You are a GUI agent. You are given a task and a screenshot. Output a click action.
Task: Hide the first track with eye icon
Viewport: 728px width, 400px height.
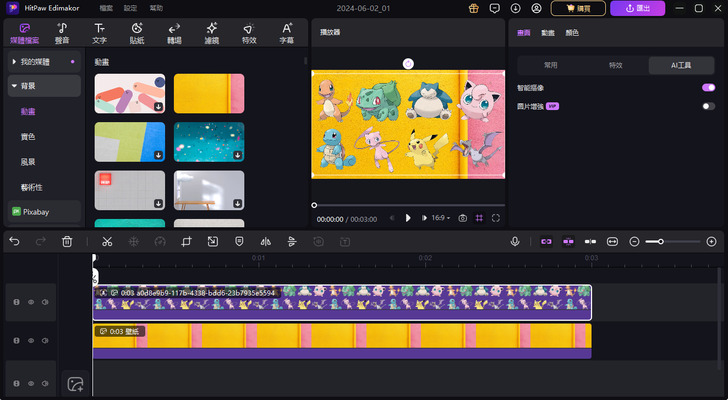[31, 301]
